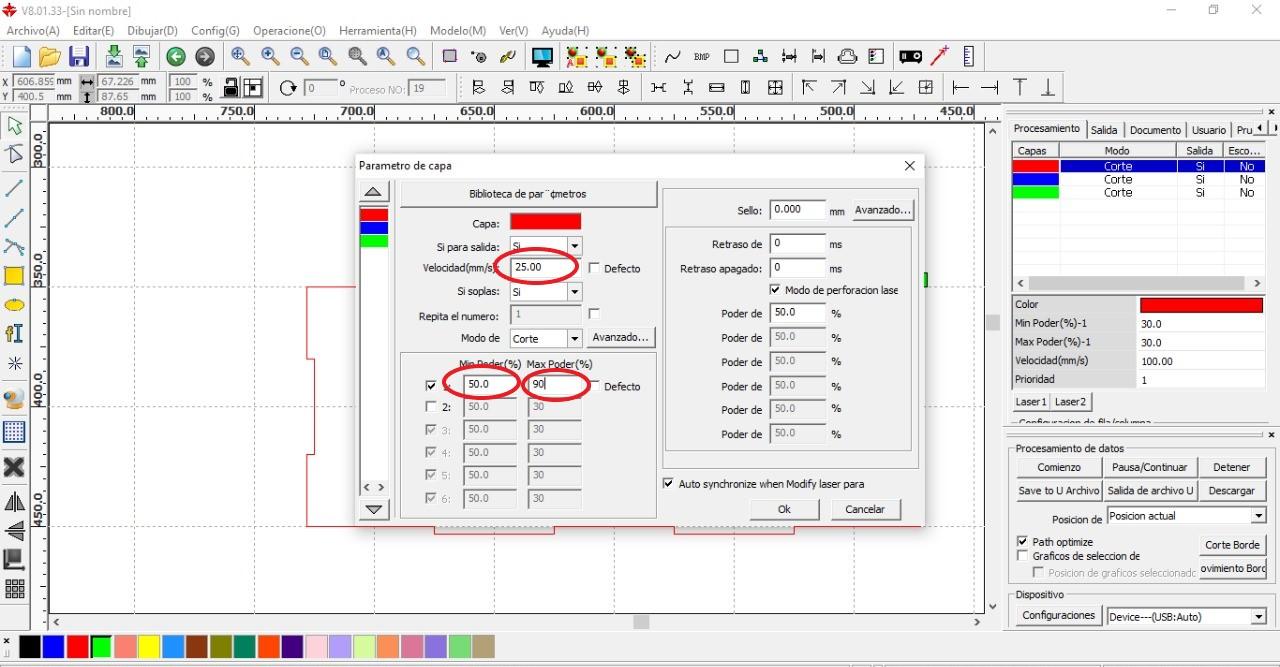1280x667 pixels.
Task: Click the Sello value field
Action: click(x=798, y=210)
